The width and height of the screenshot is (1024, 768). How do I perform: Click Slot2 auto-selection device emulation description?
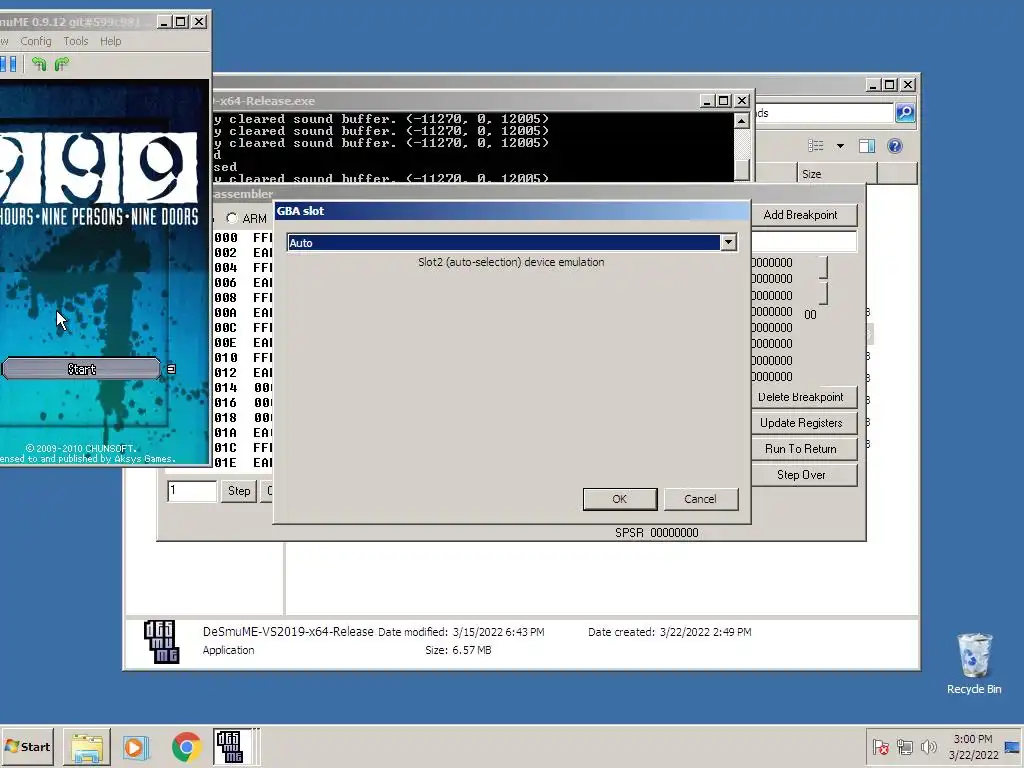click(x=511, y=262)
